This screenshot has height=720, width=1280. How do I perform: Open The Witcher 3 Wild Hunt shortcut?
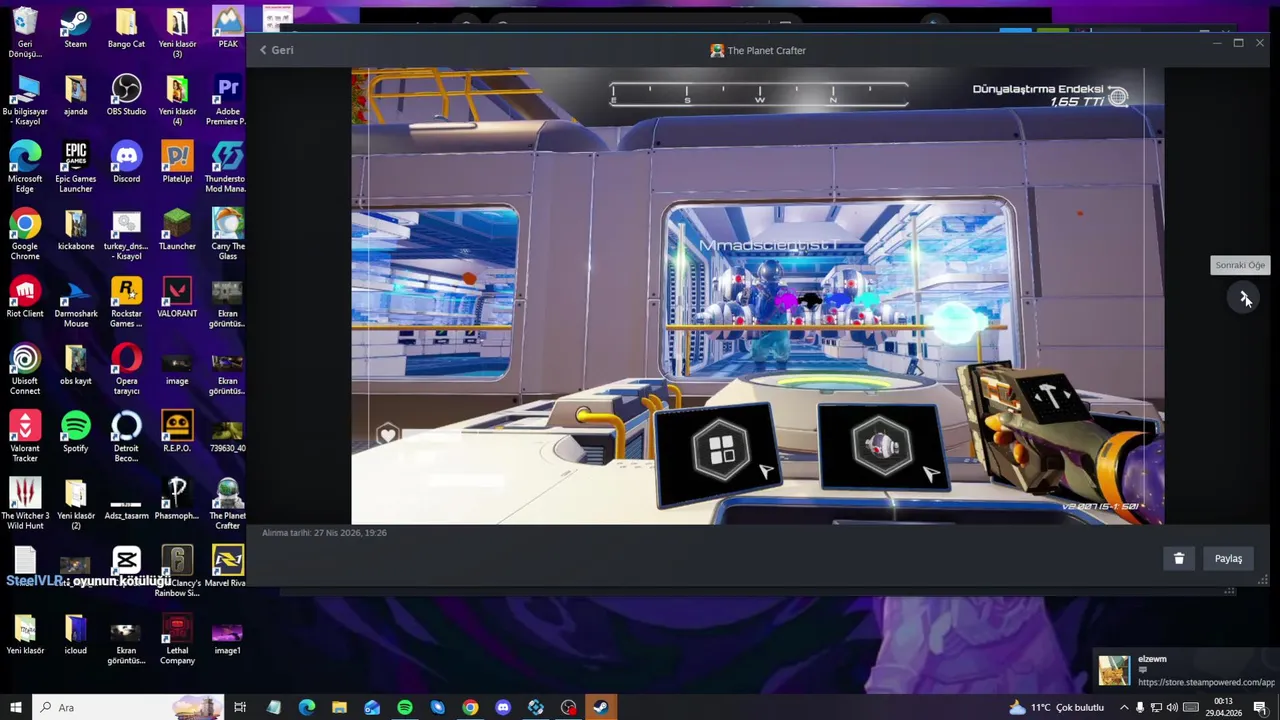[x=25, y=503]
